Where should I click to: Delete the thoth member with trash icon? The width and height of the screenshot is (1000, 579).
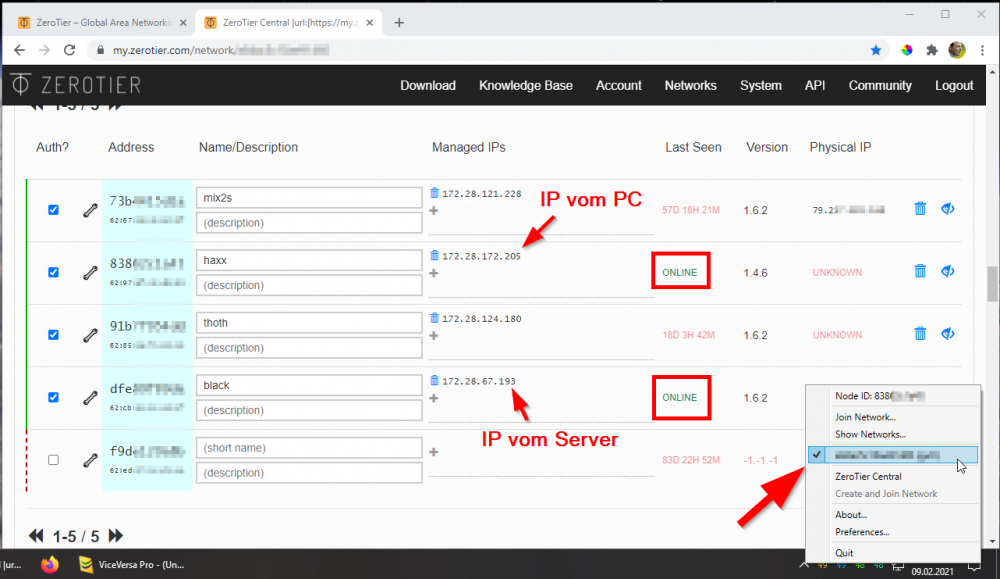point(920,333)
